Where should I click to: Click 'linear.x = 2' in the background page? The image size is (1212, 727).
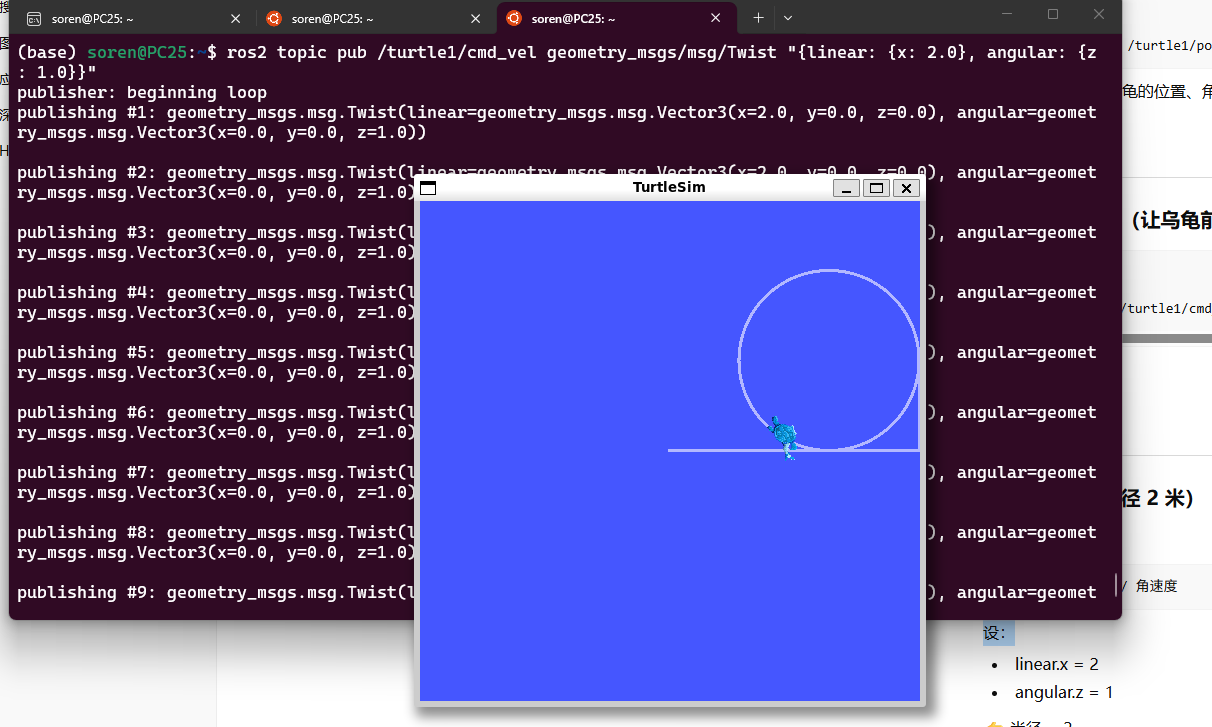click(x=1056, y=664)
